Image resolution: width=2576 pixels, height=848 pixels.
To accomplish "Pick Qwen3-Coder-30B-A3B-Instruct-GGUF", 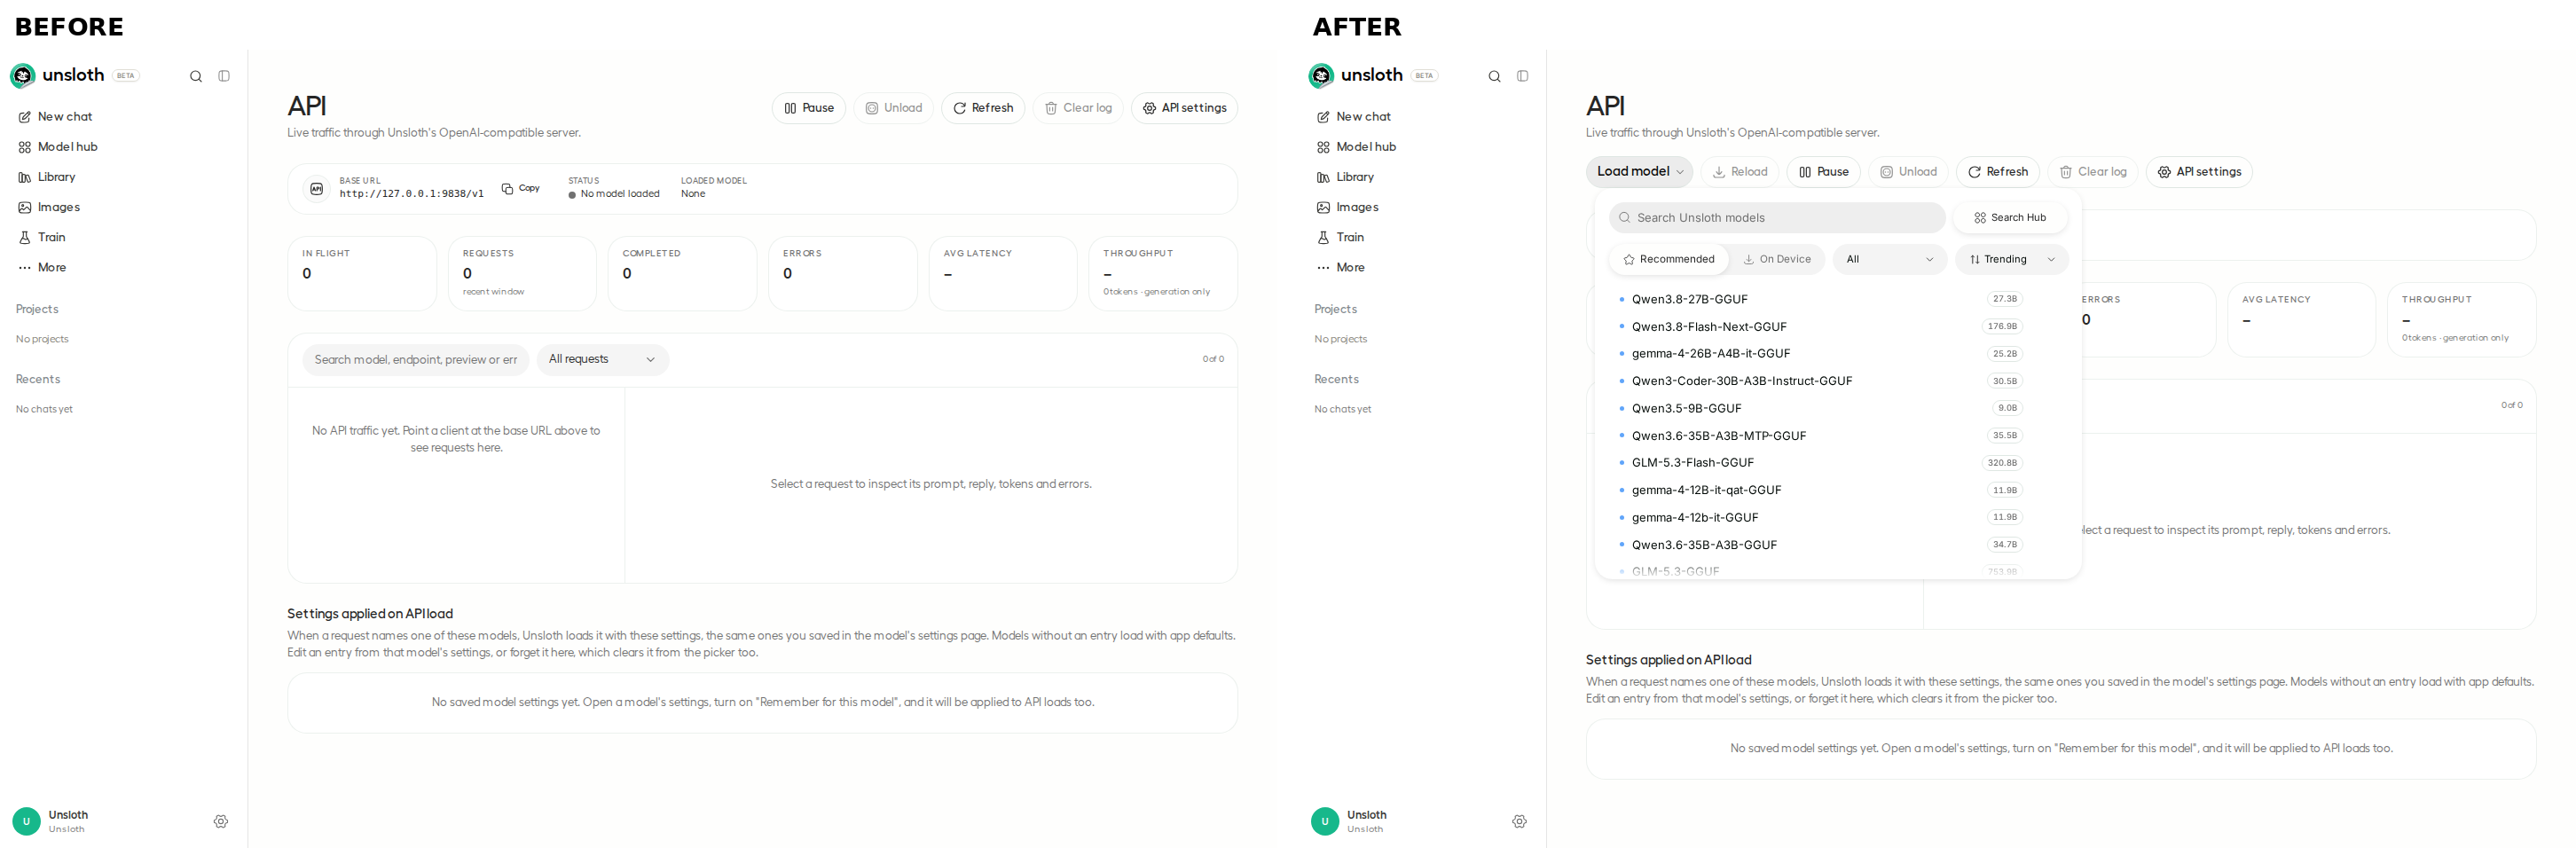I will [1821, 381].
